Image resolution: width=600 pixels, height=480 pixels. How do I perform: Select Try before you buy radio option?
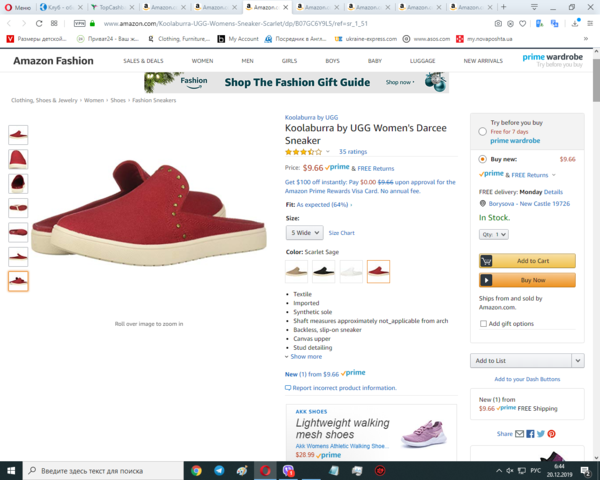(x=483, y=132)
